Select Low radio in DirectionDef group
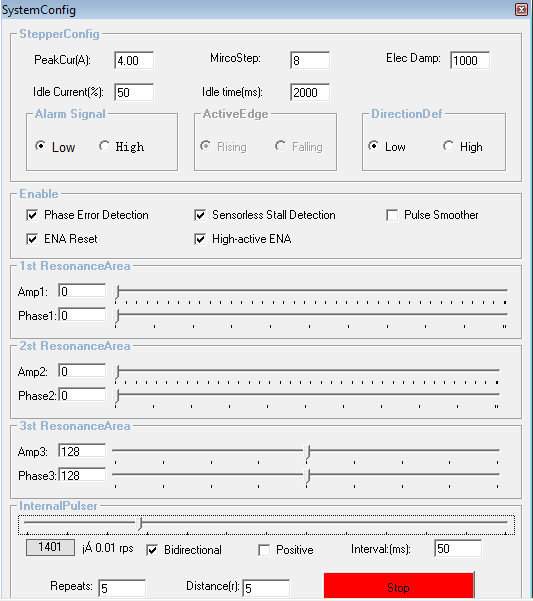The height and width of the screenshot is (601, 533). click(374, 146)
